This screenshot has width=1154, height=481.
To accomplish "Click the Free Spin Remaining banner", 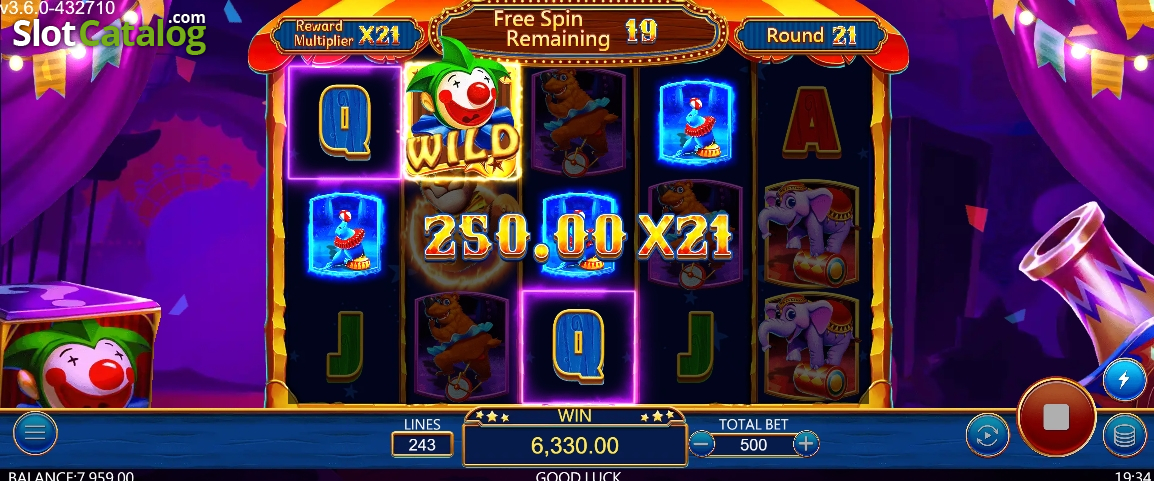I will [x=579, y=29].
